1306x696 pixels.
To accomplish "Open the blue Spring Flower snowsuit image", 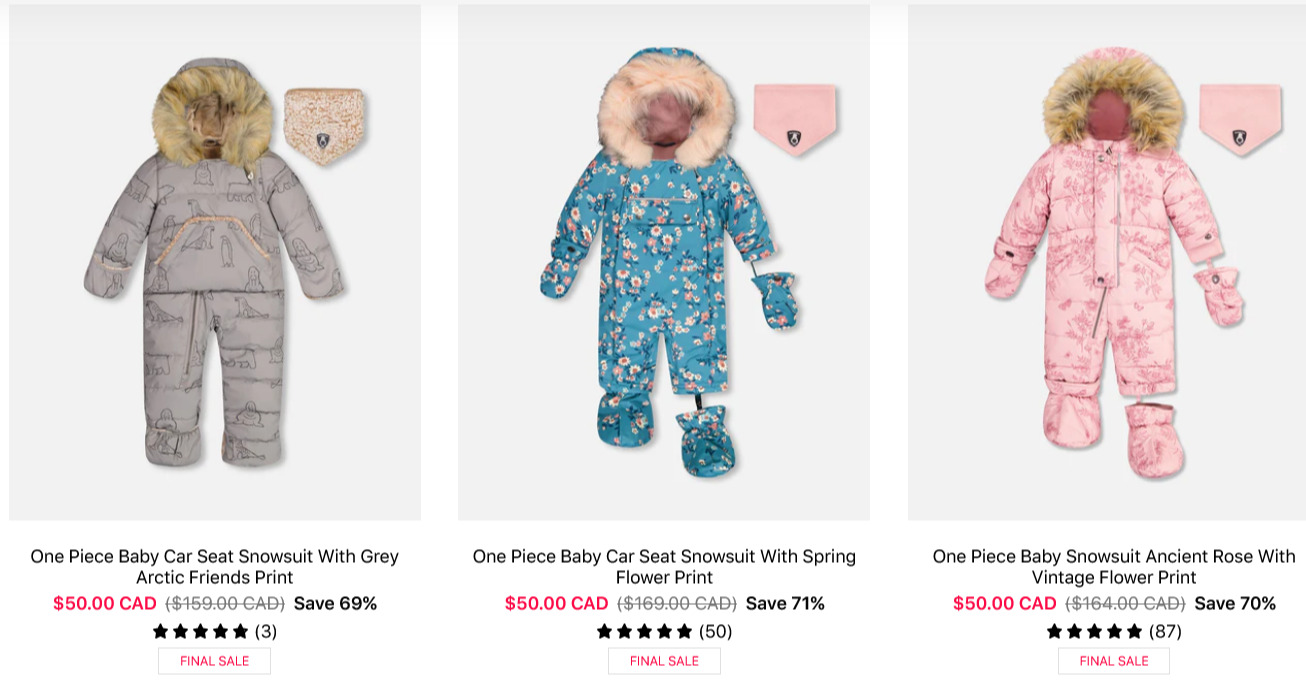I will pos(664,262).
